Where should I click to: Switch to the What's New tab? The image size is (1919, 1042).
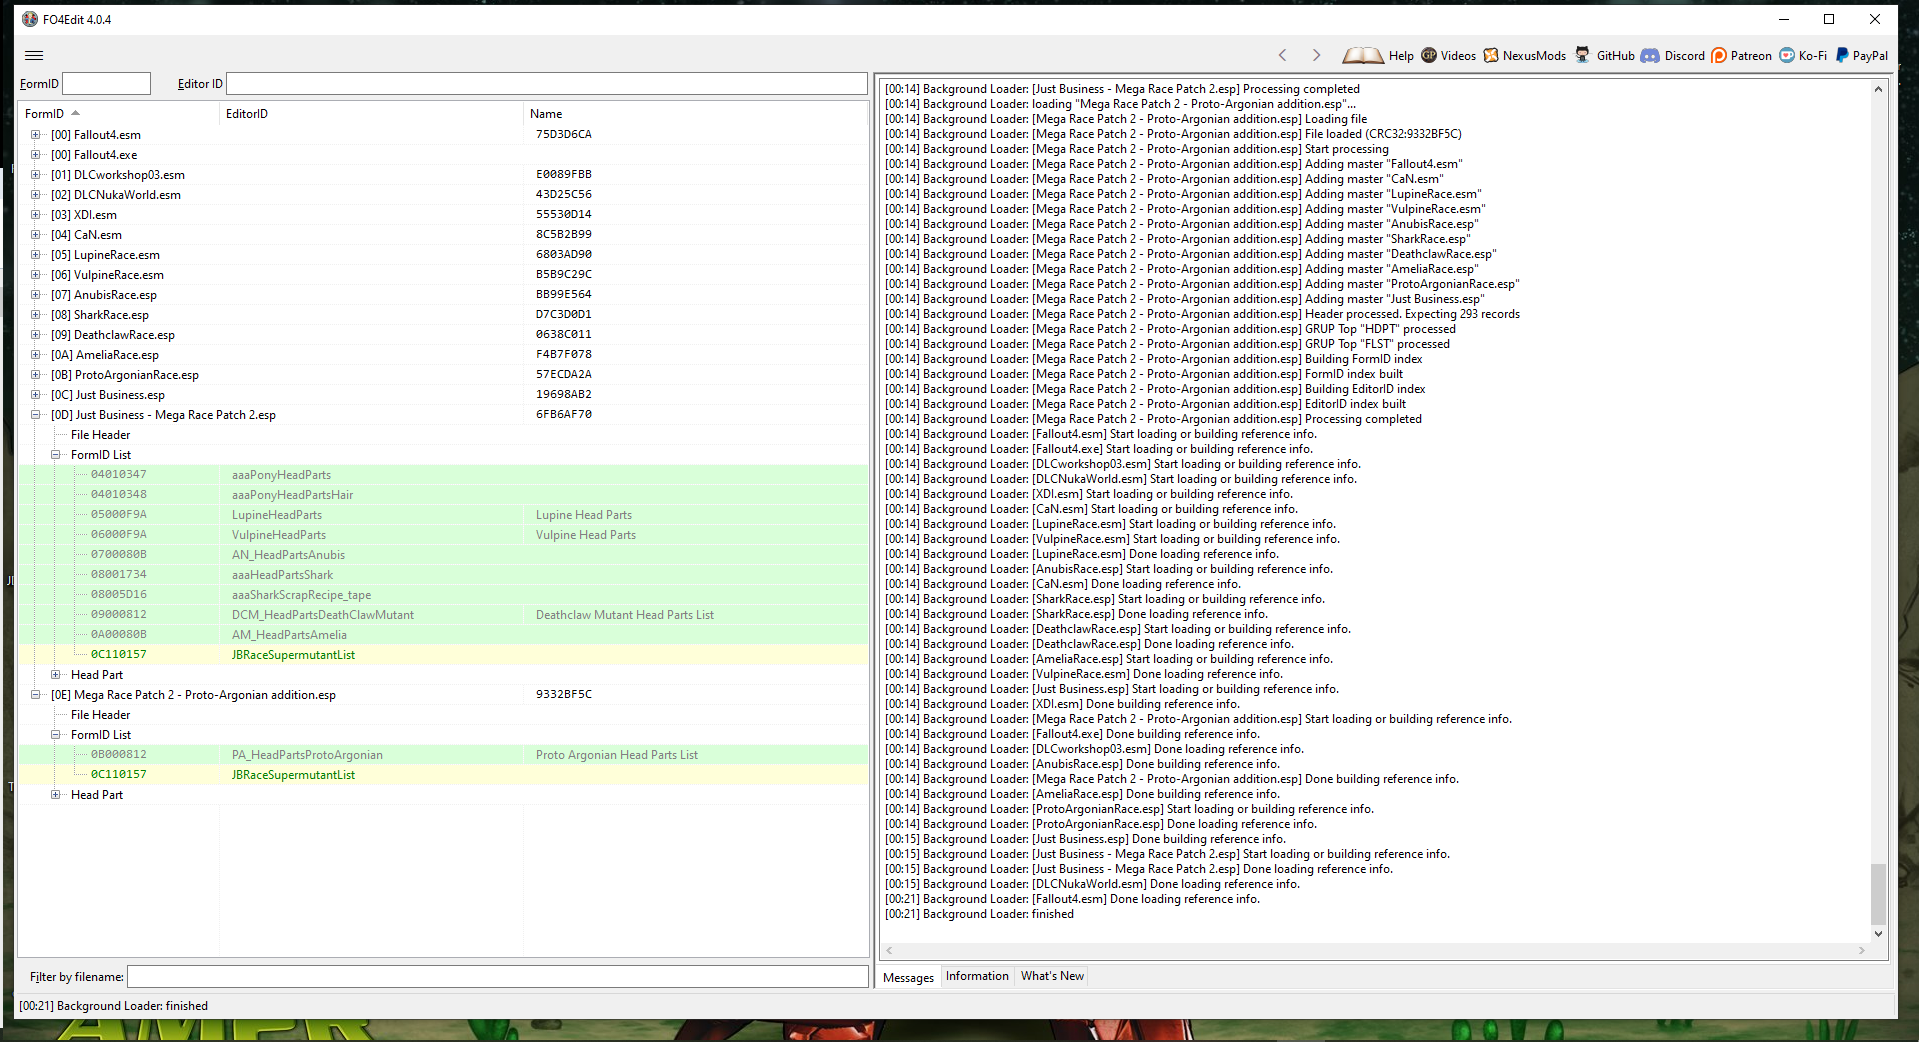1052,976
